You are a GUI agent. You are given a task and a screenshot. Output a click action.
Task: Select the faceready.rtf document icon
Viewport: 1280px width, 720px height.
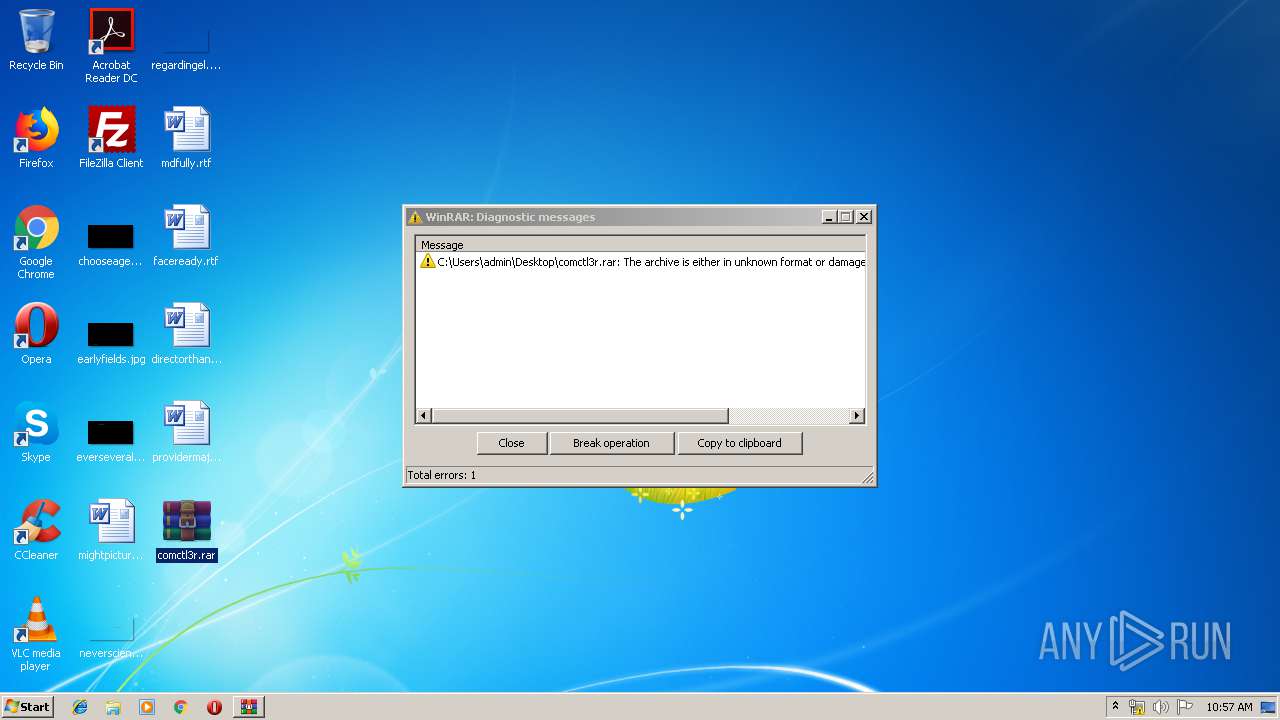186,236
